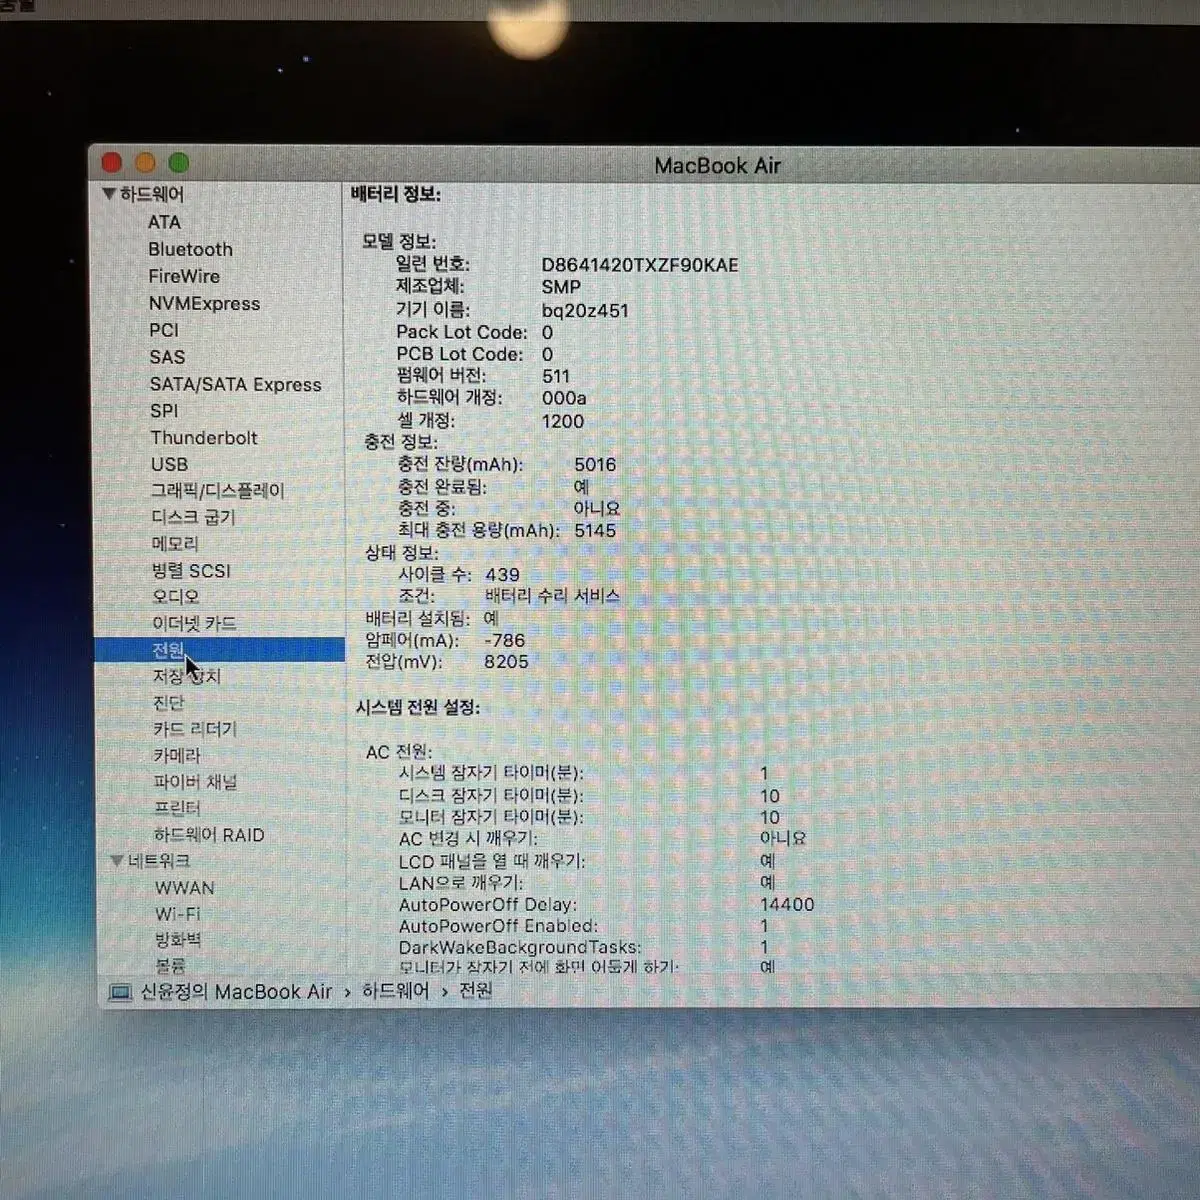Click max charge capacity value 5145
1200x1200 pixels.
(595, 531)
